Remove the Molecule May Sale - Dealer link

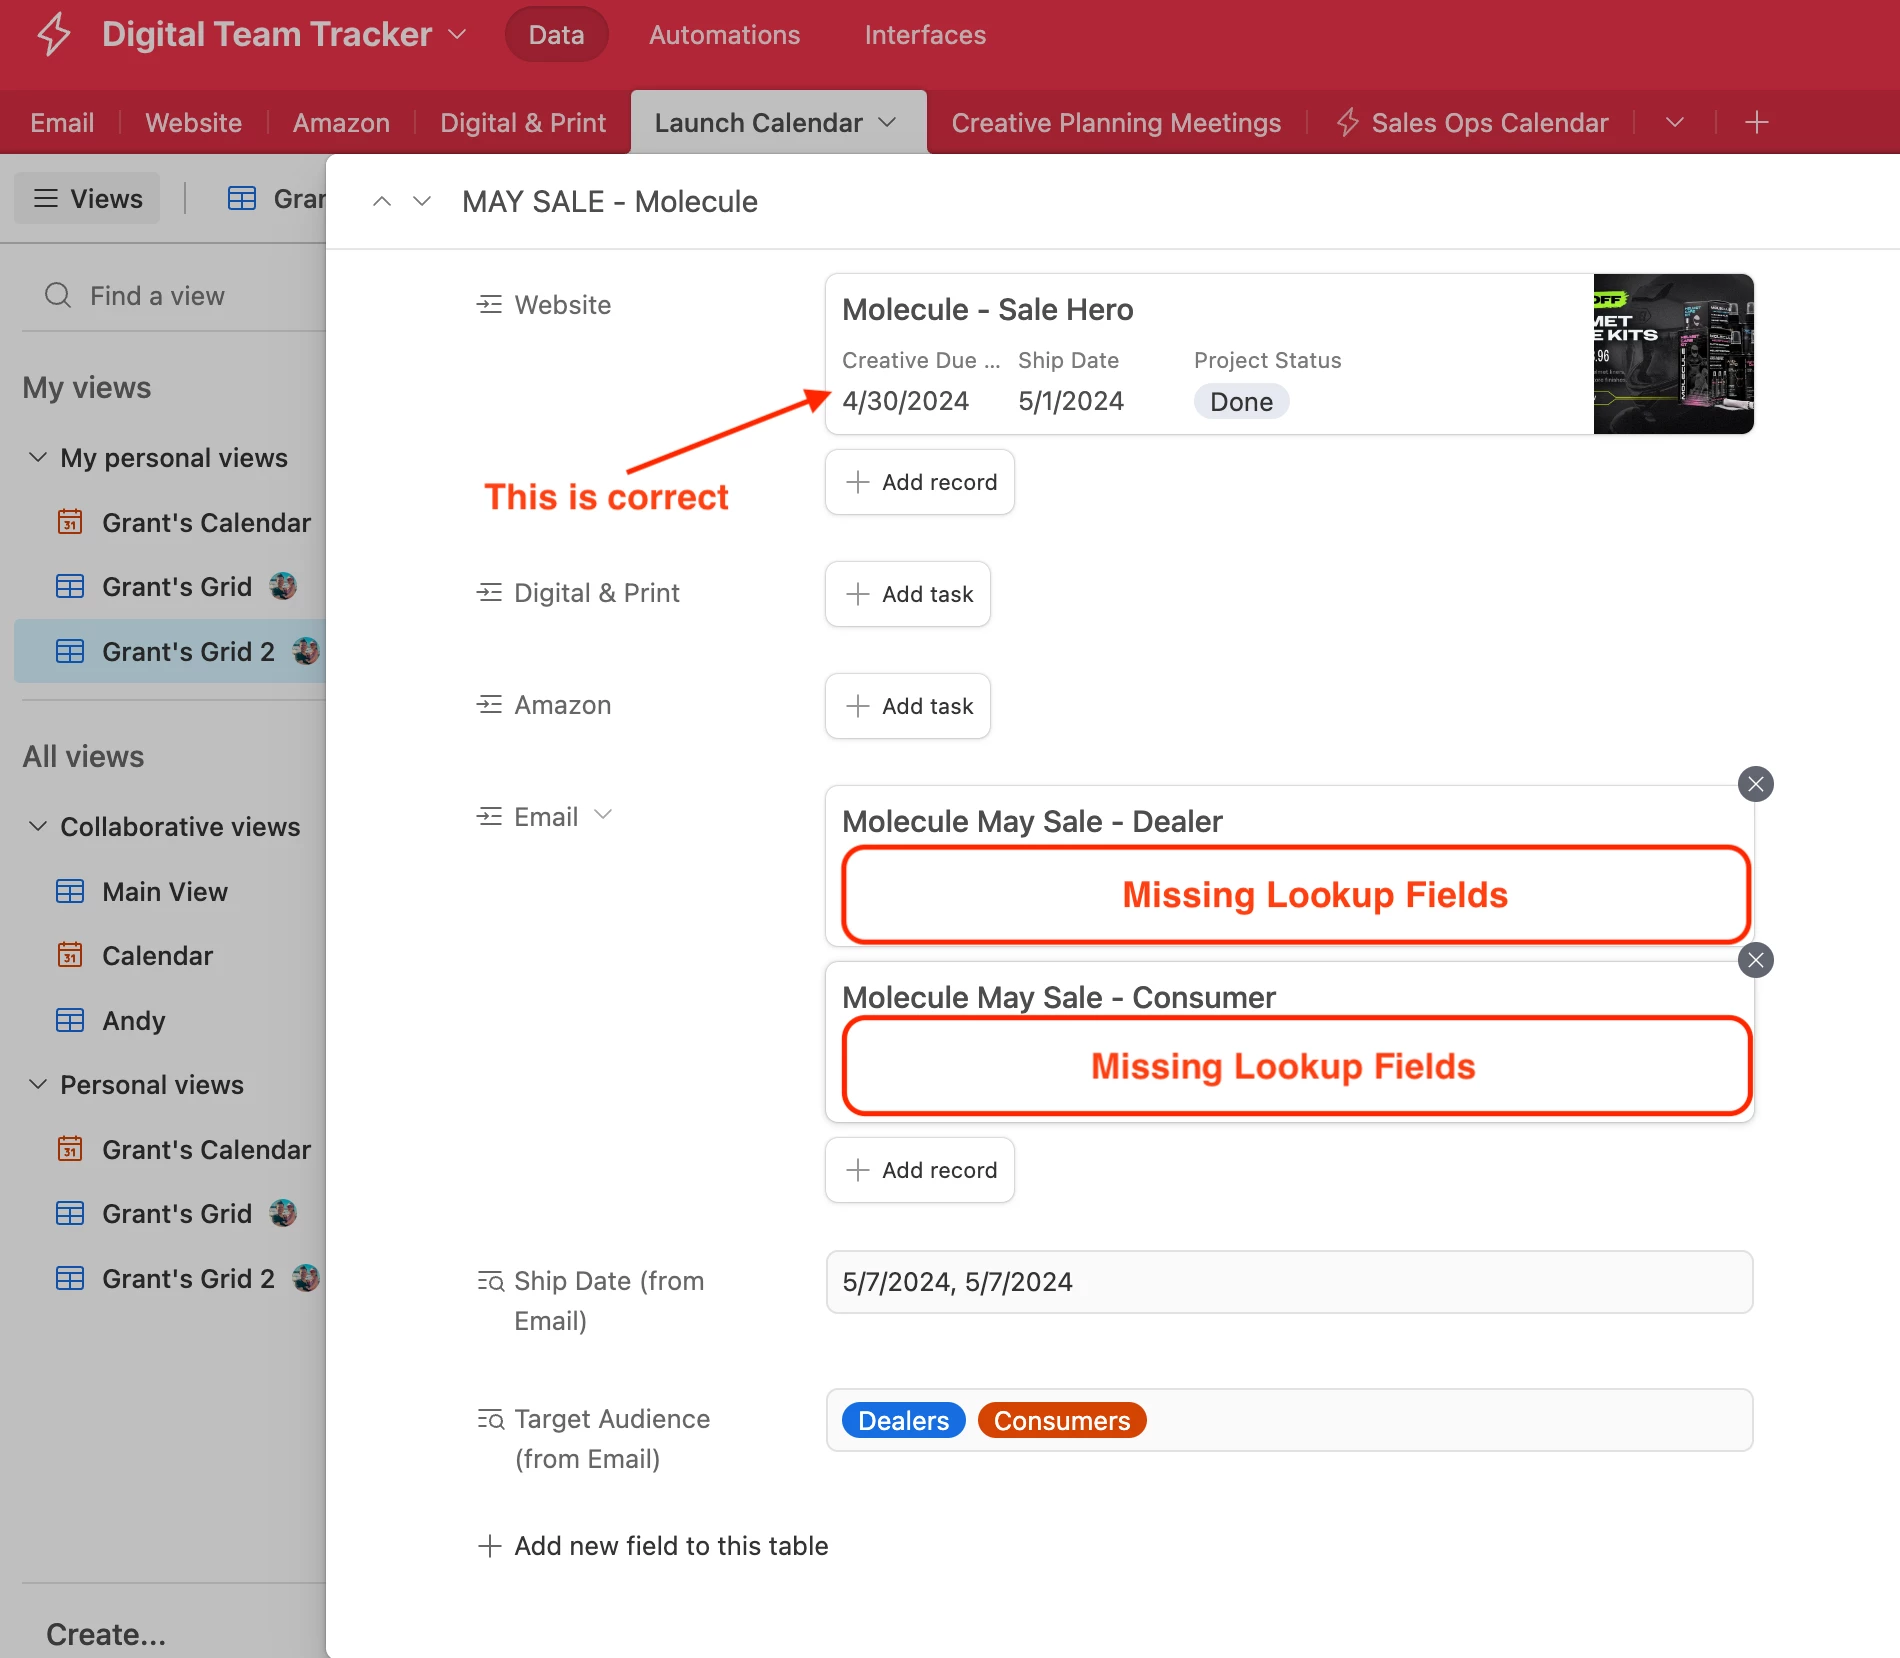[x=1756, y=784]
